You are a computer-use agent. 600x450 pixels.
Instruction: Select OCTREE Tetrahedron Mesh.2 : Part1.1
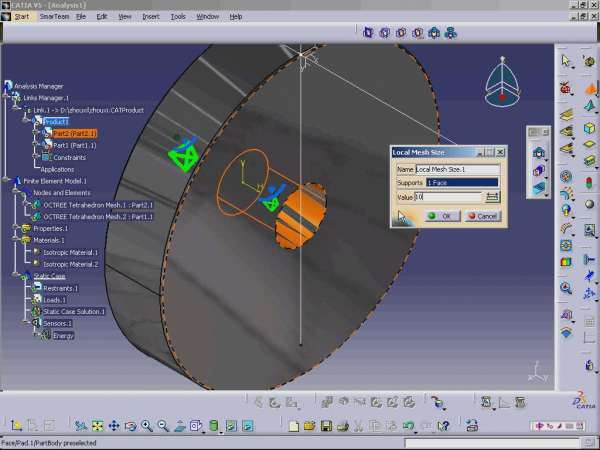98,217
